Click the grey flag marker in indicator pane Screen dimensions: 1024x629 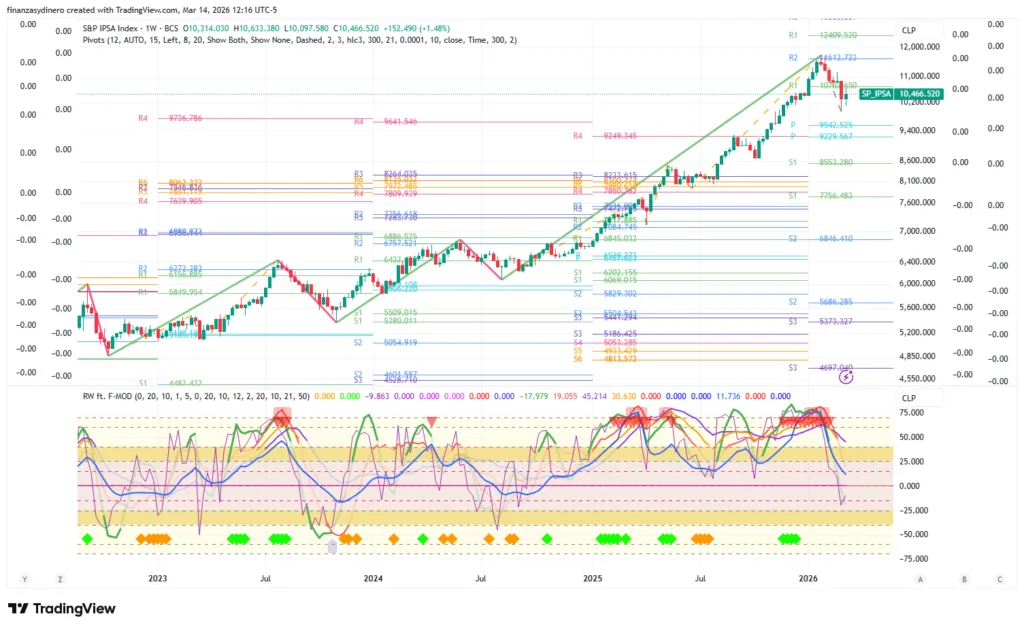pos(333,545)
